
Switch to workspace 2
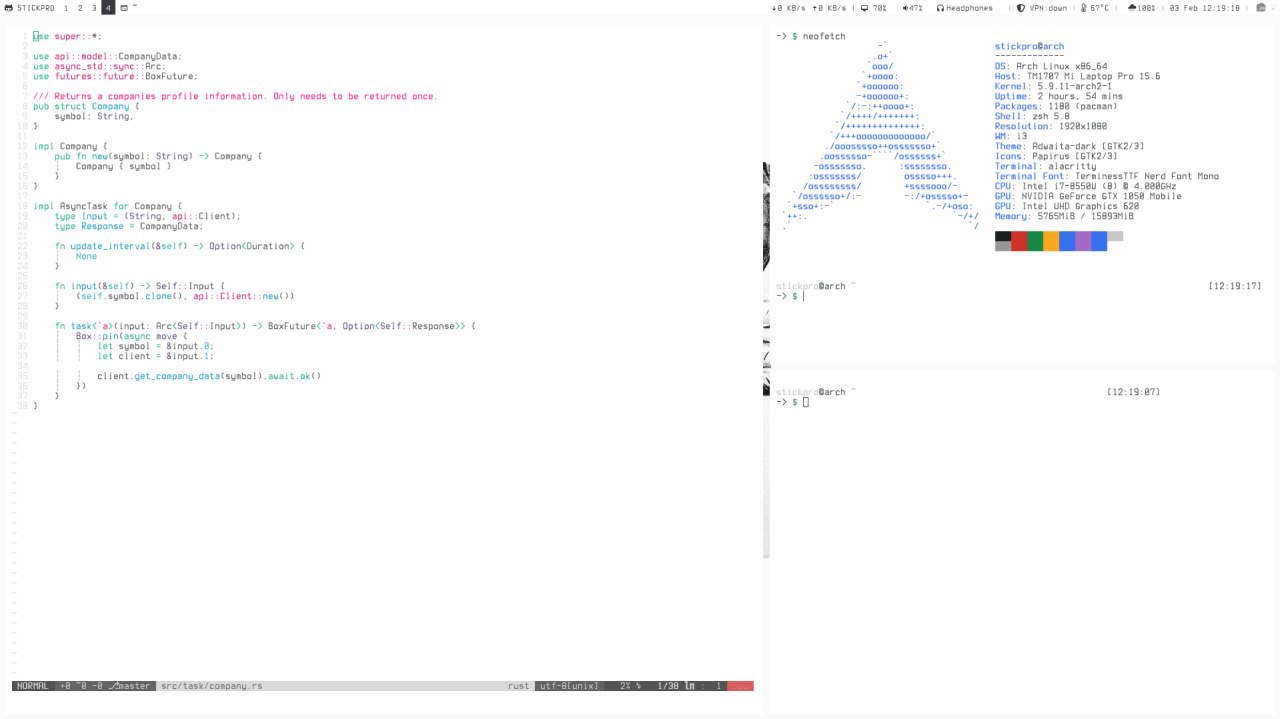[x=80, y=8]
